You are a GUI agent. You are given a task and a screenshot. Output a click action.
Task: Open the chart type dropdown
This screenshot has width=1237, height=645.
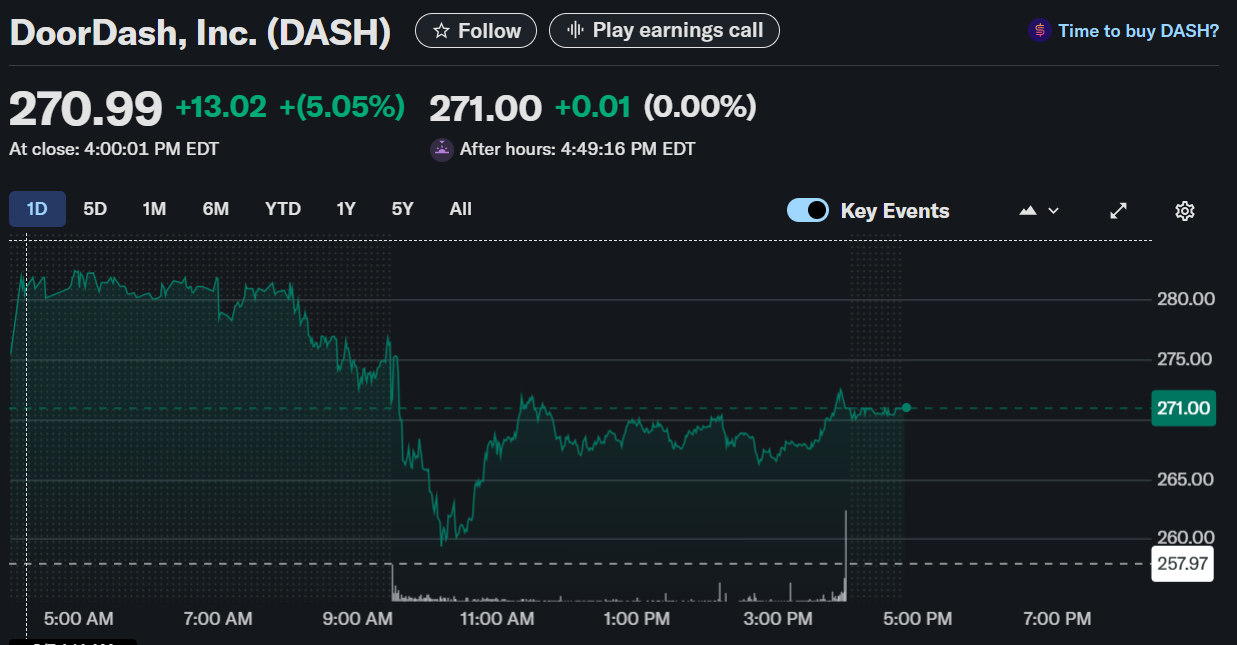coord(1039,211)
